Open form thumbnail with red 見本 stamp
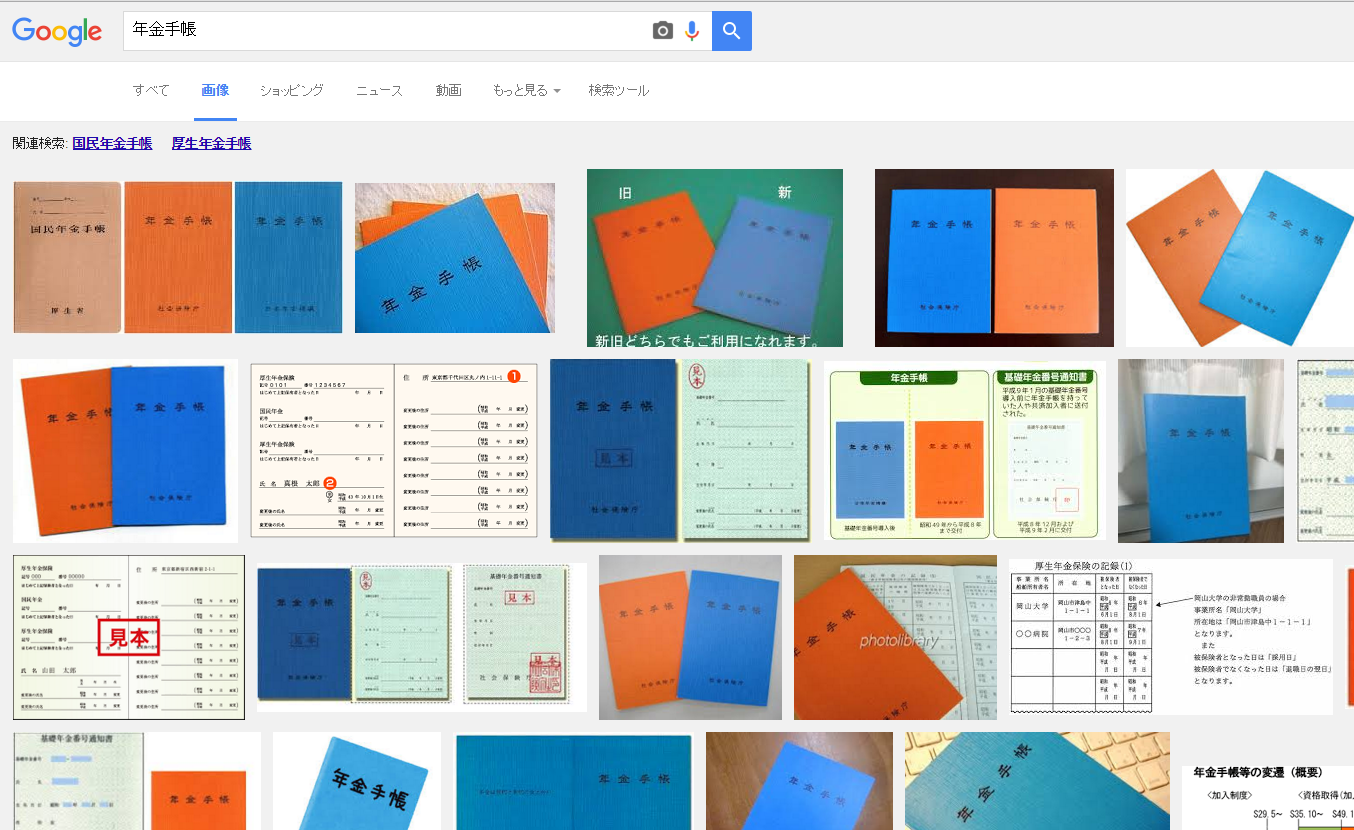This screenshot has height=830, width=1354. [129, 638]
